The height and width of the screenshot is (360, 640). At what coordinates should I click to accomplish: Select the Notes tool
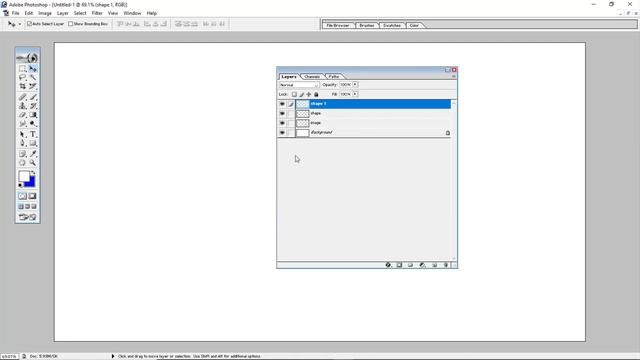coord(22,154)
